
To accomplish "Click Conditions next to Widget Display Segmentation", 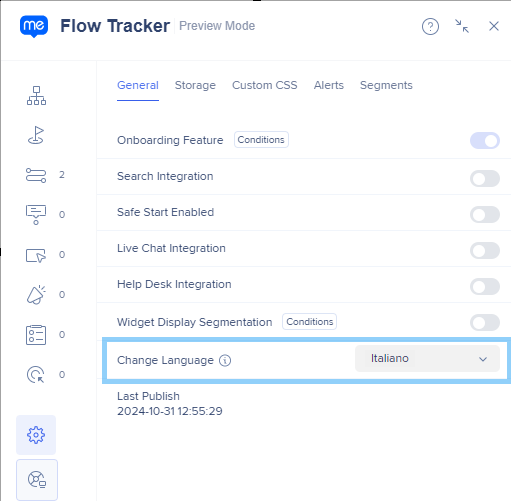I will point(310,322).
